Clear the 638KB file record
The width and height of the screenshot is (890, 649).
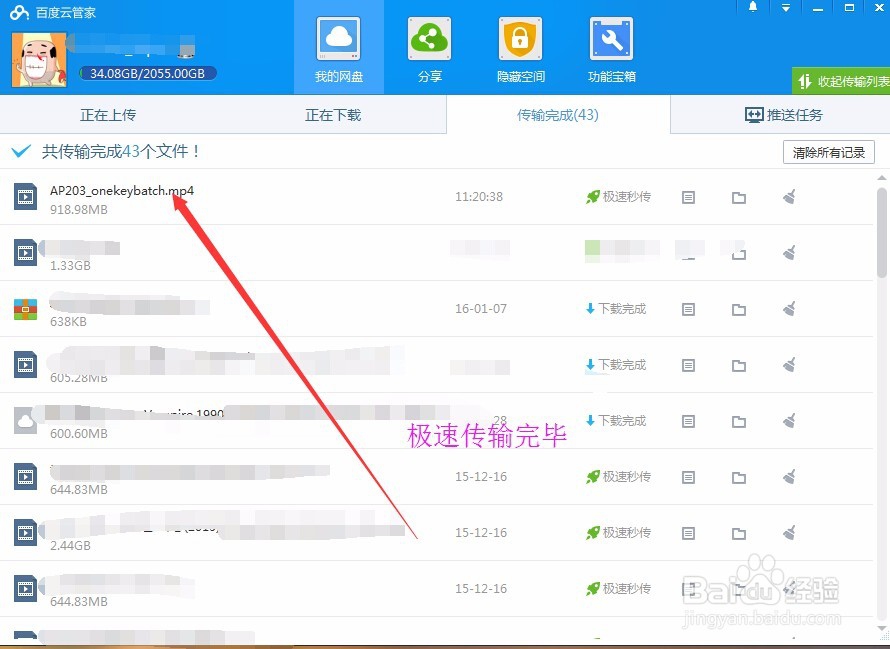point(789,308)
